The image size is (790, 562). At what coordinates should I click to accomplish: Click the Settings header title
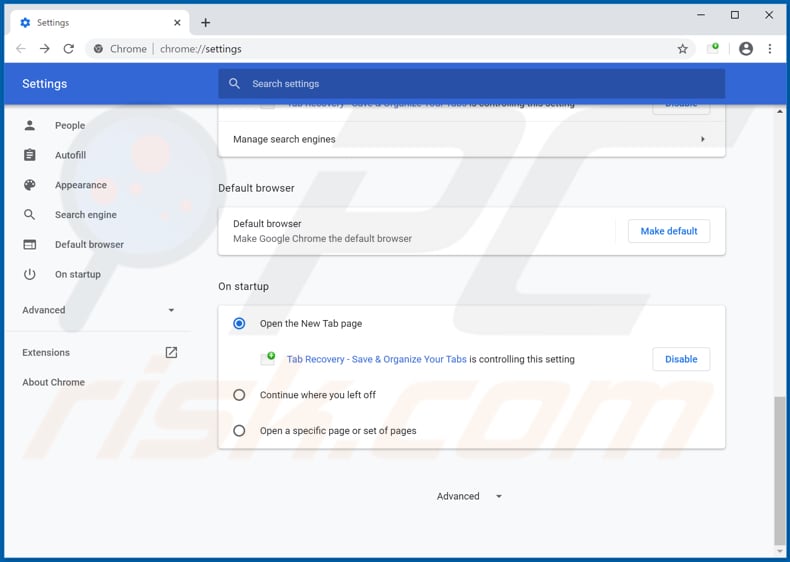point(44,84)
